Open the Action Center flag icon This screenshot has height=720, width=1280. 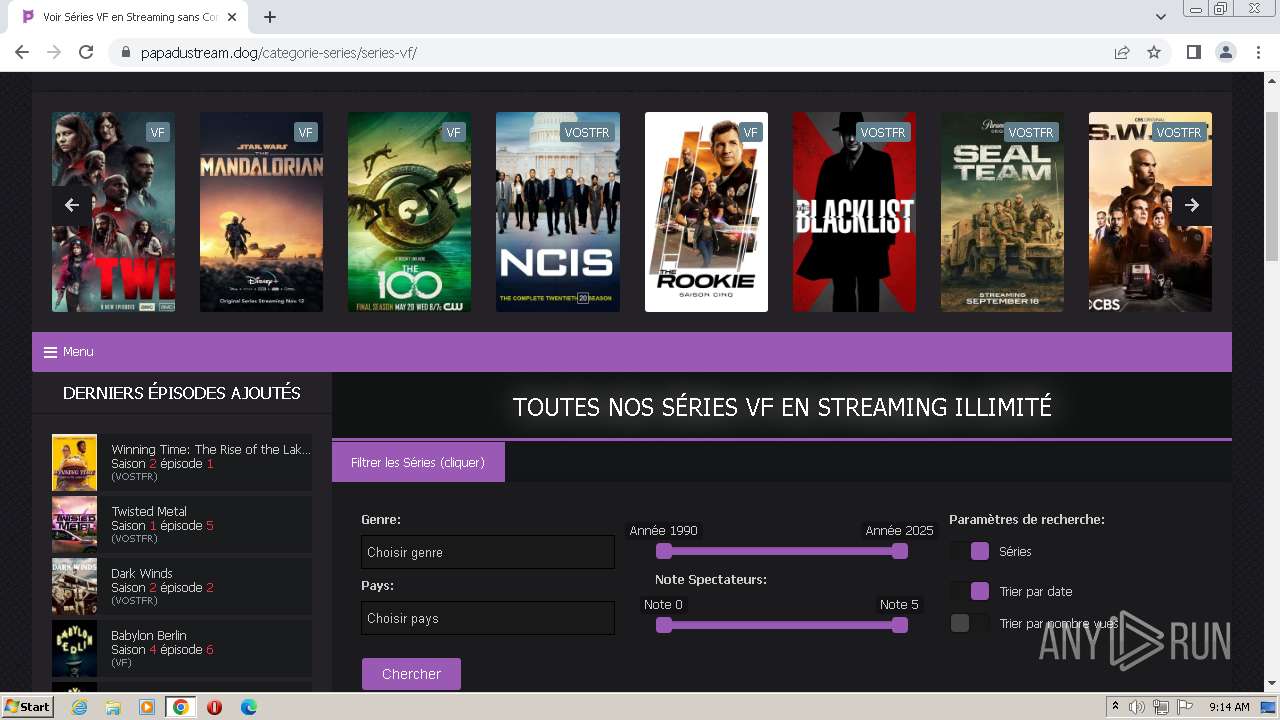pyautogui.click(x=1185, y=707)
